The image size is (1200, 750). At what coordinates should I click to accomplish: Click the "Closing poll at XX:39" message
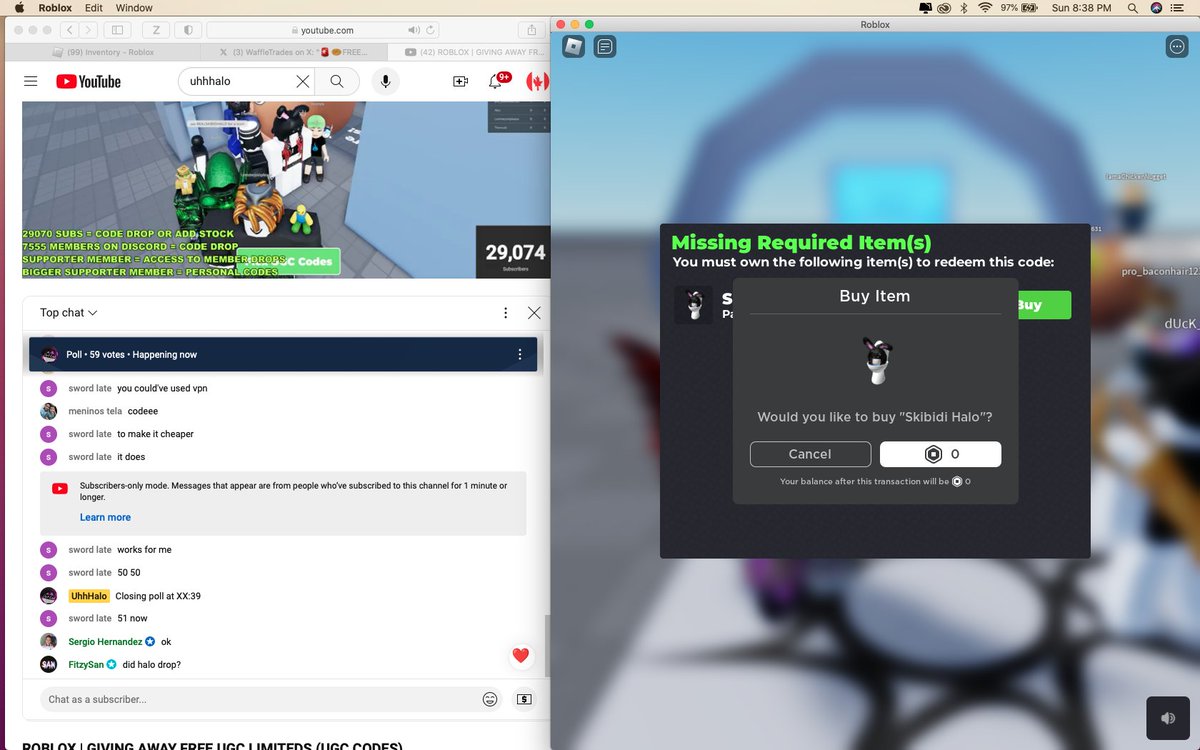tap(158, 596)
